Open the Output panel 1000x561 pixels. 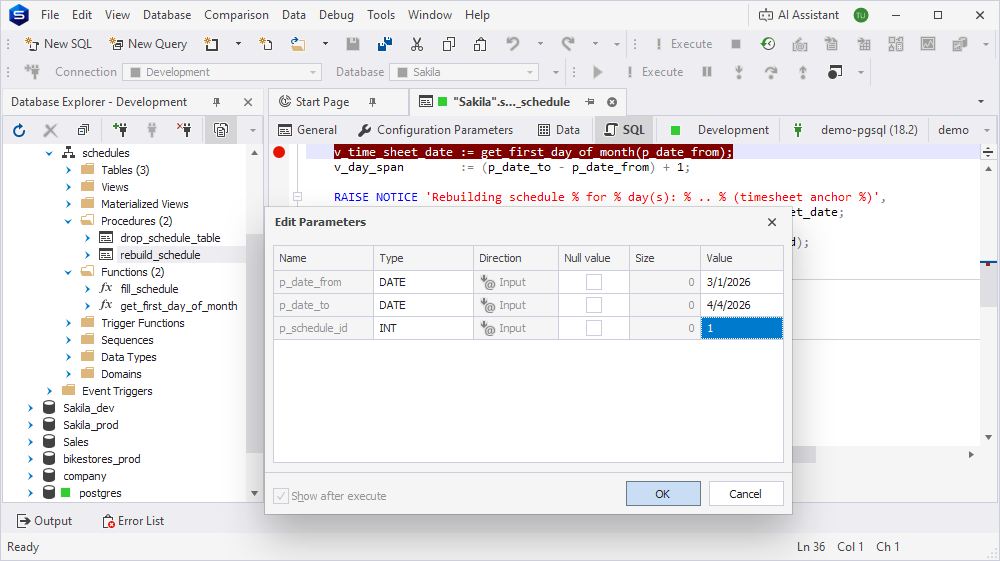(x=44, y=521)
